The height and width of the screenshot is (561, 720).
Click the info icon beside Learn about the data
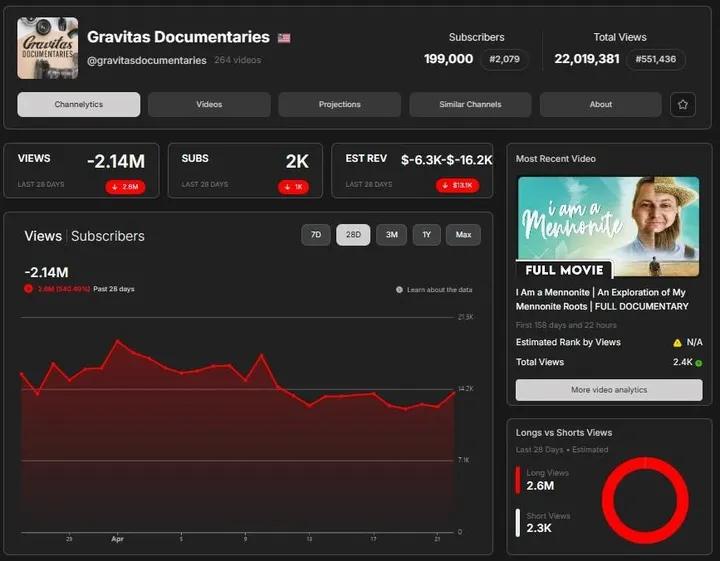[399, 290]
